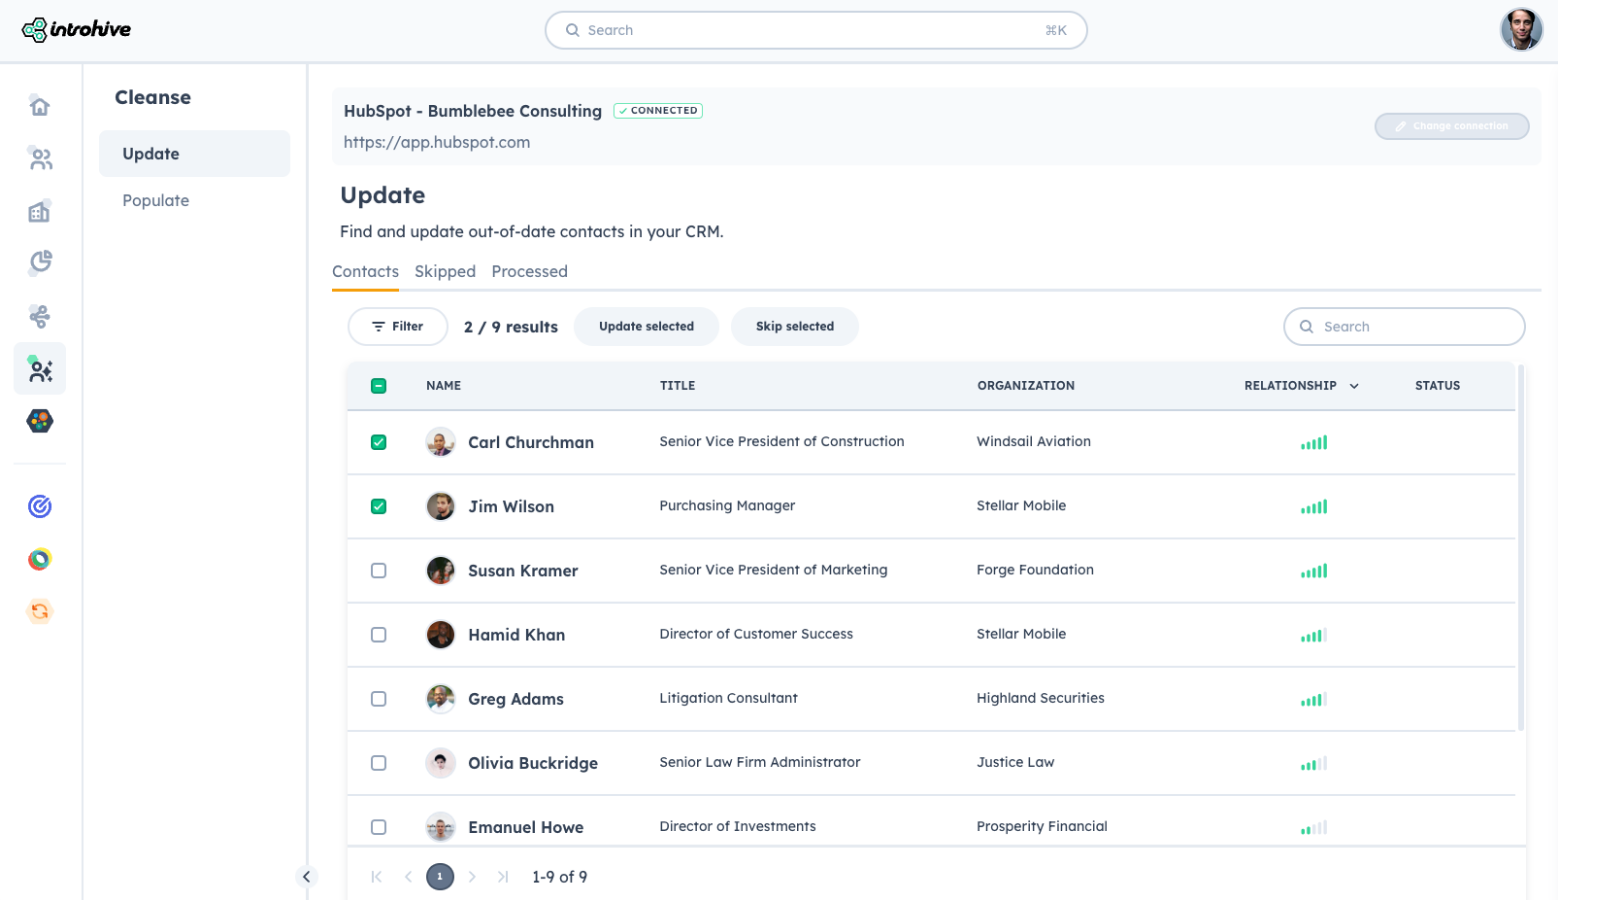The image size is (1600, 900).
Task: Collapse the Cleanse side panel
Action: pyautogui.click(x=307, y=877)
